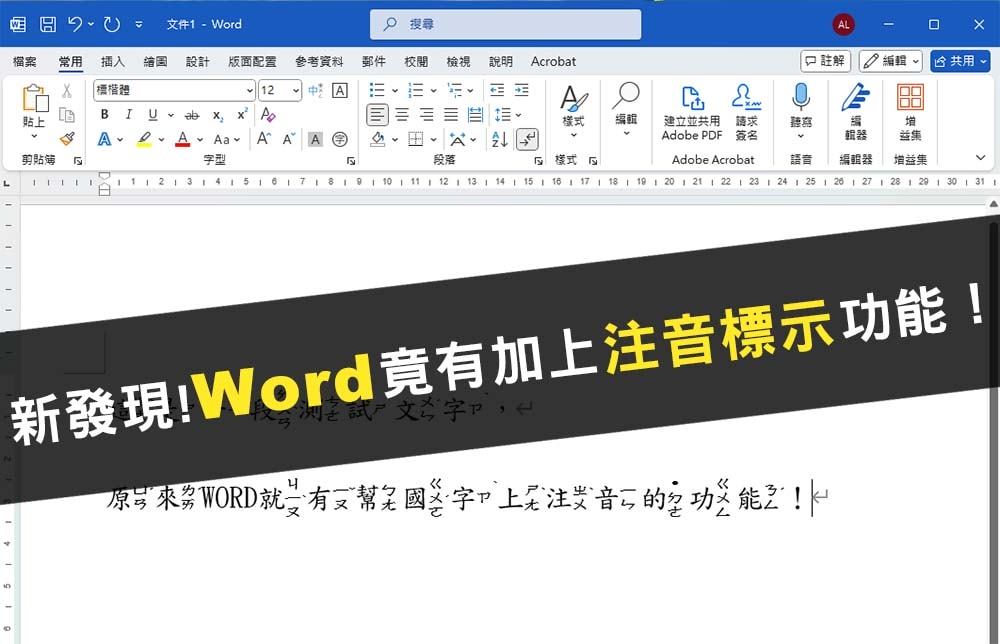Open the underline style dropdown arrow
This screenshot has width=1000, height=644.
coord(171,115)
